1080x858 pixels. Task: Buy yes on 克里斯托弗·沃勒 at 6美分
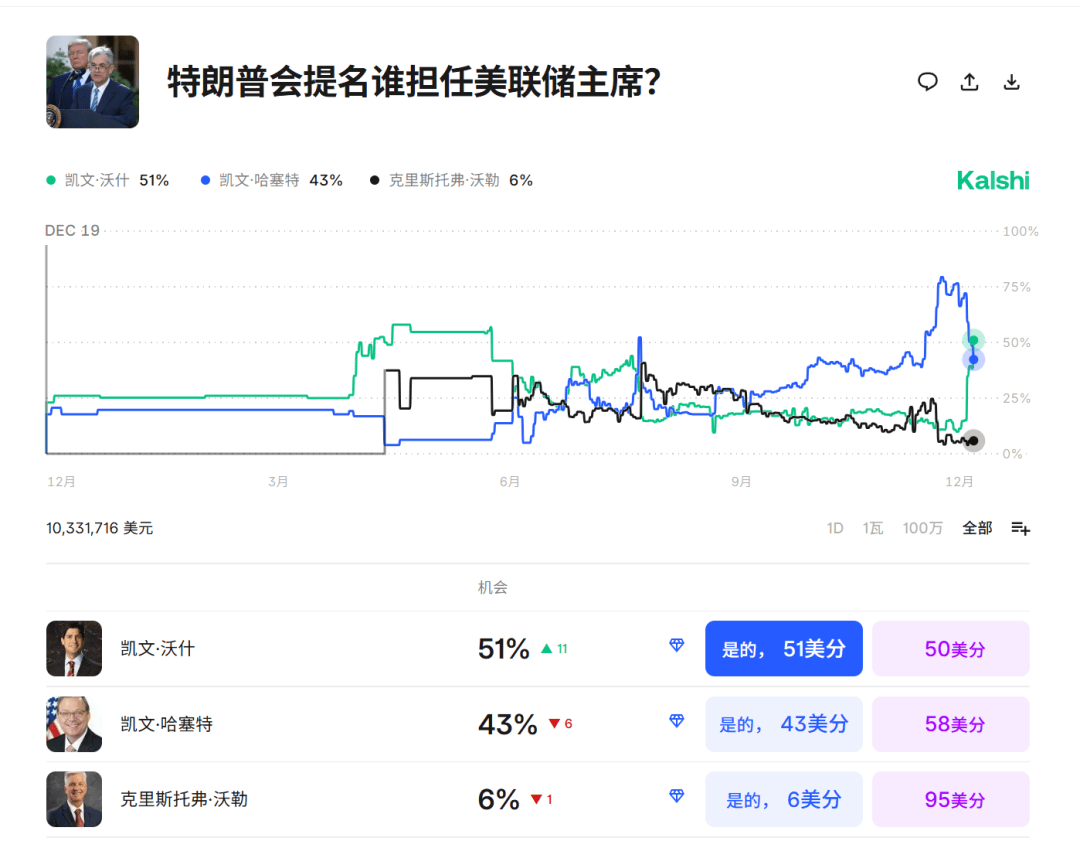pyautogui.click(x=784, y=798)
